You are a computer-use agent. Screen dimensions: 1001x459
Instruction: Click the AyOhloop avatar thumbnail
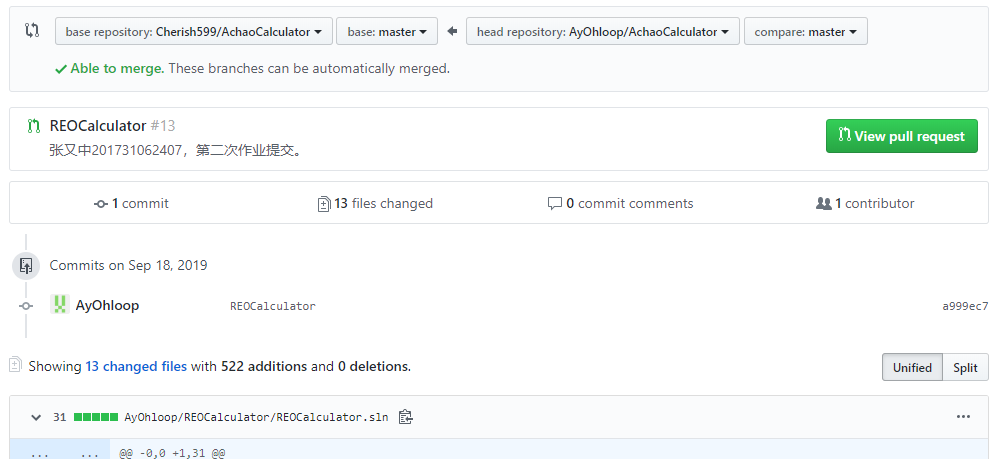pos(60,305)
